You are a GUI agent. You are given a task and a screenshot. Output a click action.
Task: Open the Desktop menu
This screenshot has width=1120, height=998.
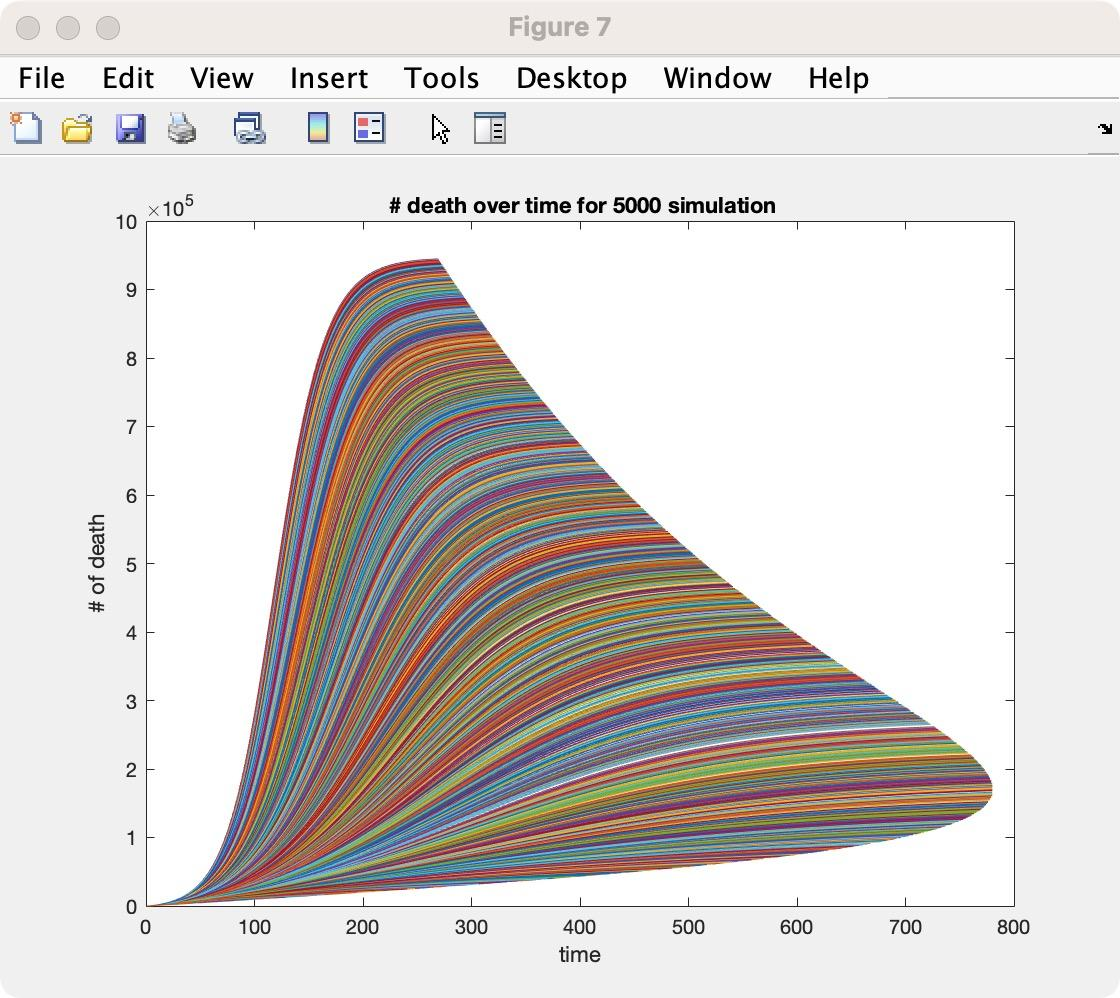coord(571,78)
